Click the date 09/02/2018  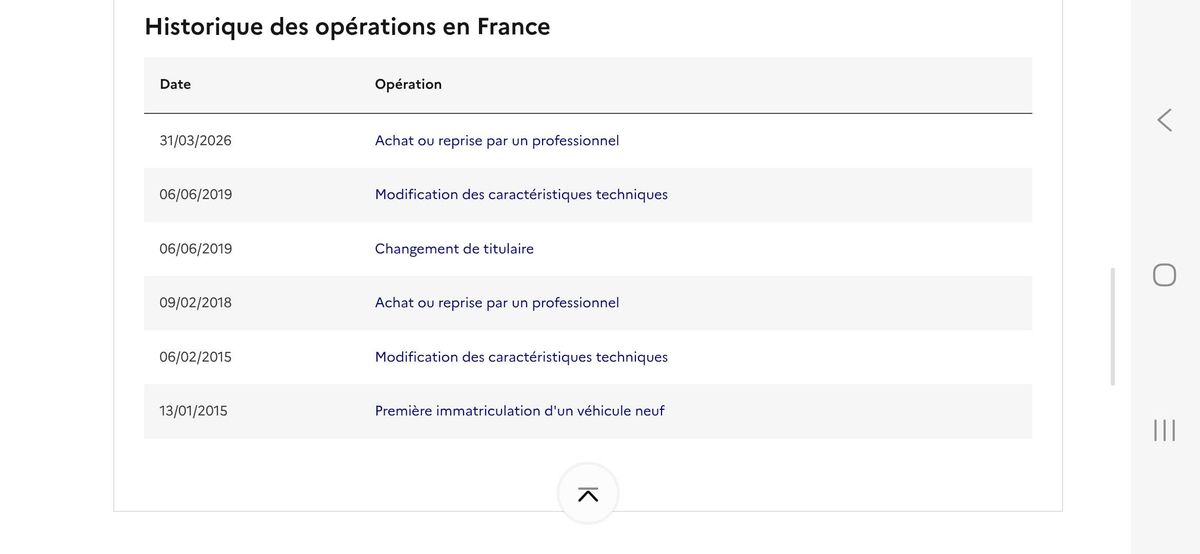[x=195, y=303]
